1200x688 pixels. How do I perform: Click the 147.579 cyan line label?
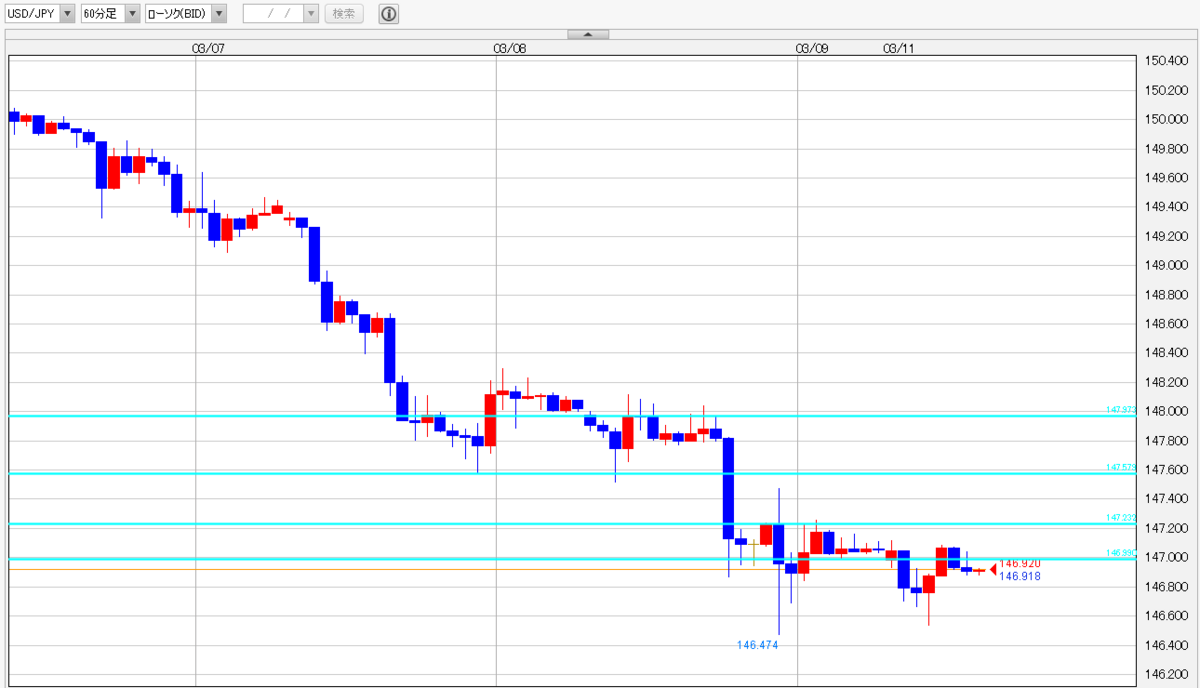pyautogui.click(x=1121, y=467)
